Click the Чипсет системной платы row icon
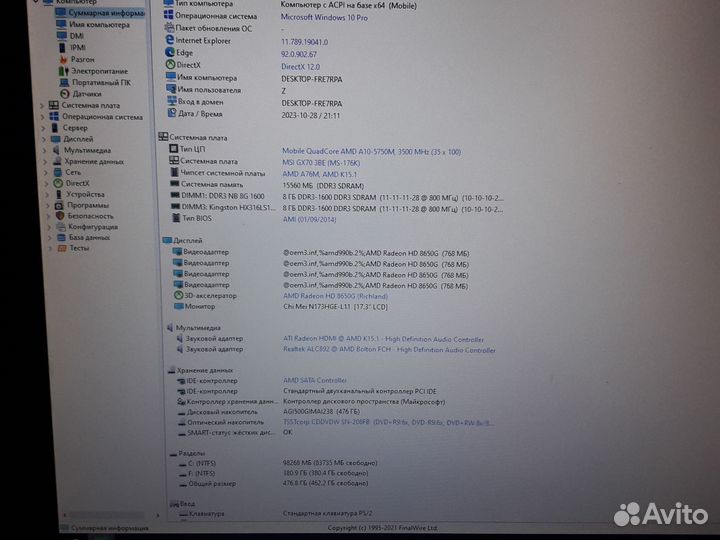Viewport: 720px width, 540px height. (174, 172)
